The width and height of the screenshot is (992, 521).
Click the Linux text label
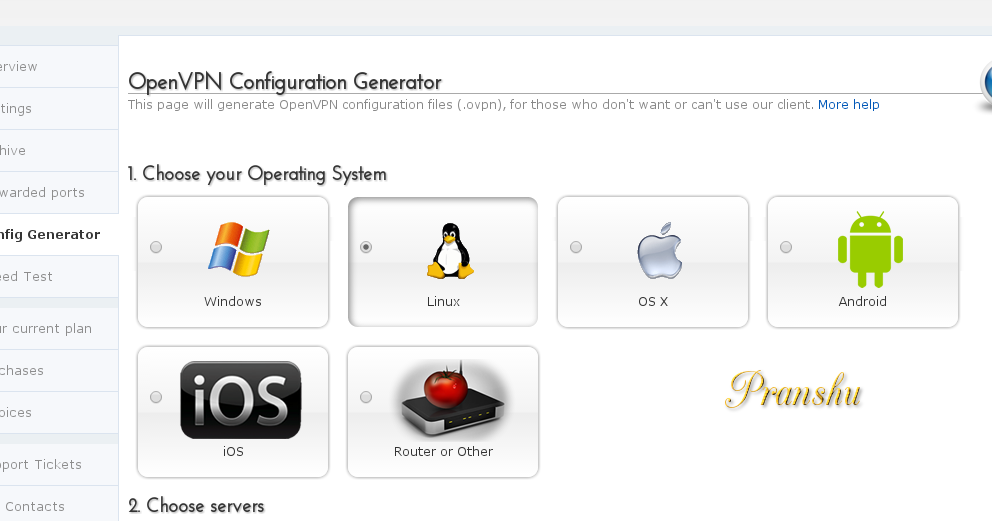click(443, 302)
